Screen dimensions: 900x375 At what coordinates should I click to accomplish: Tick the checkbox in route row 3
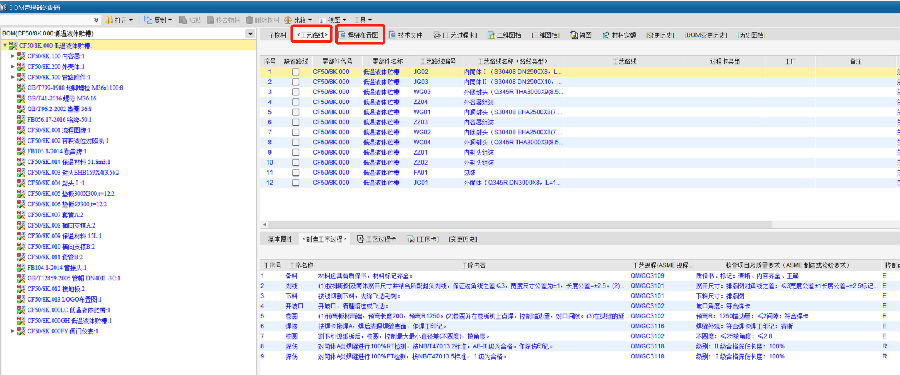(x=296, y=92)
